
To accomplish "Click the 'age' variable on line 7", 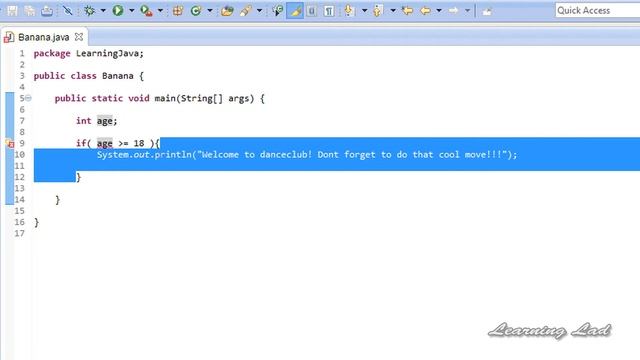I will (x=104, y=121).
